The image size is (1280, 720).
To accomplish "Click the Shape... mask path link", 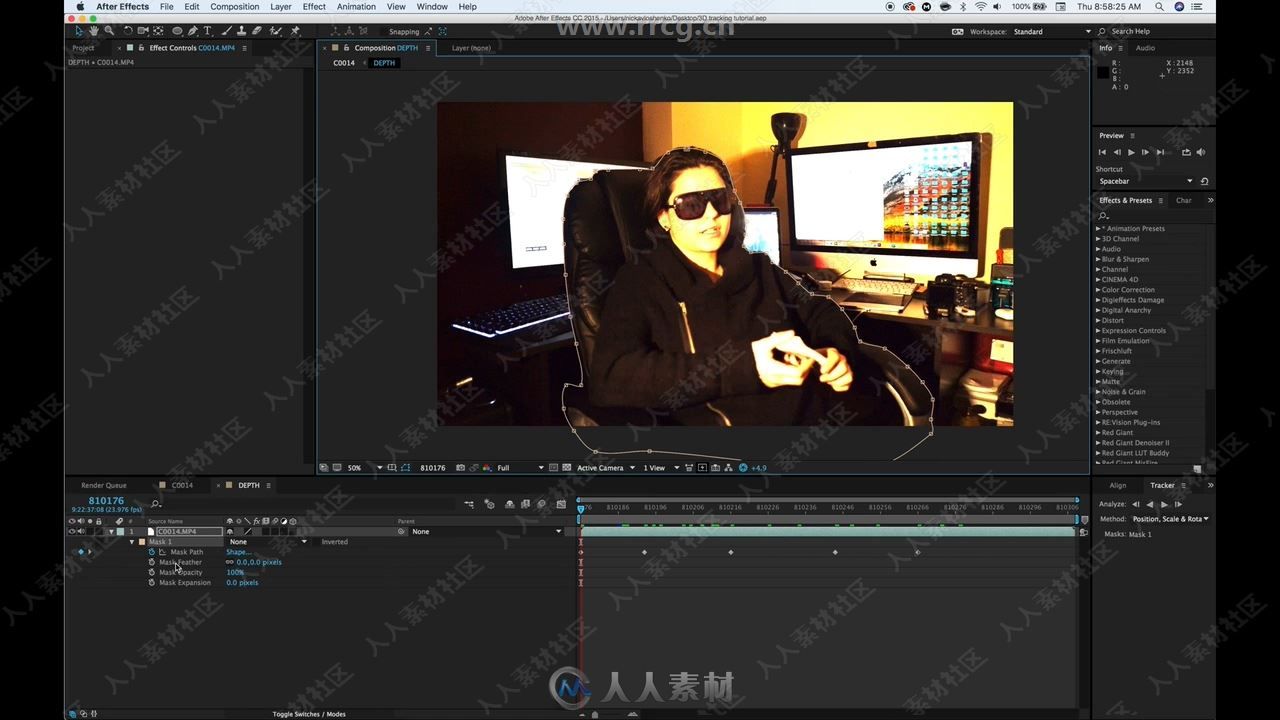I will coord(238,552).
